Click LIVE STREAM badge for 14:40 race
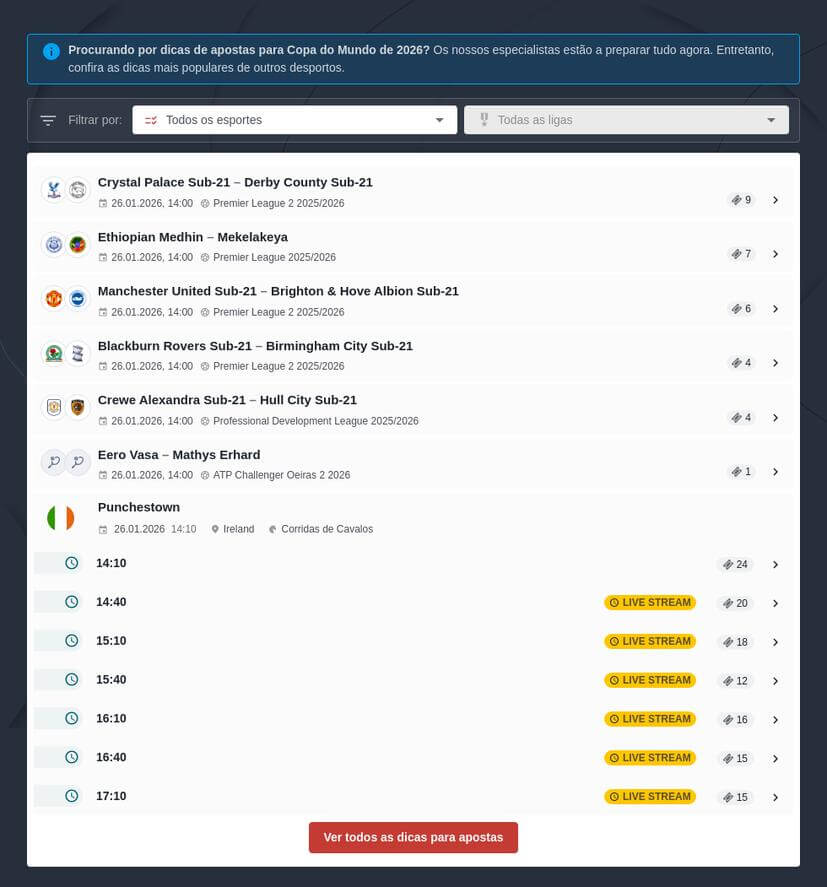The width and height of the screenshot is (827, 887). click(x=650, y=603)
